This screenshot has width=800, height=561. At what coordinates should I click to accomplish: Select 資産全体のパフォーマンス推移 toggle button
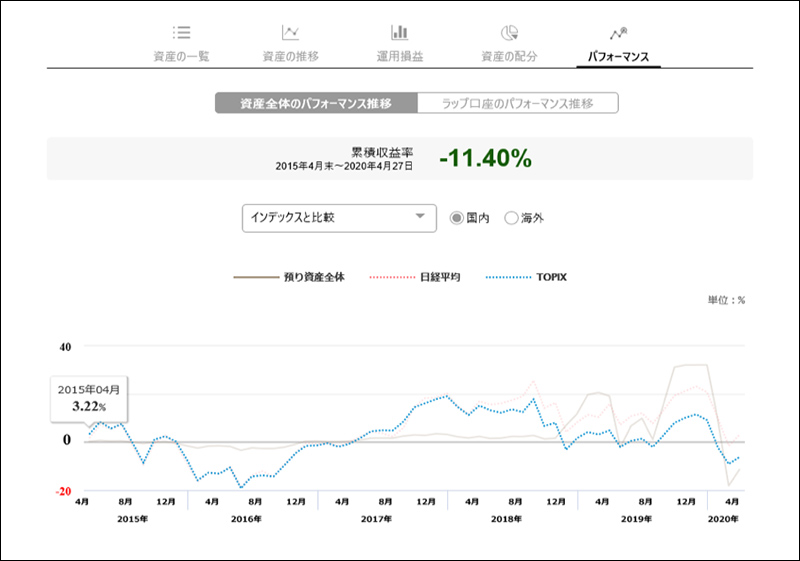[315, 104]
